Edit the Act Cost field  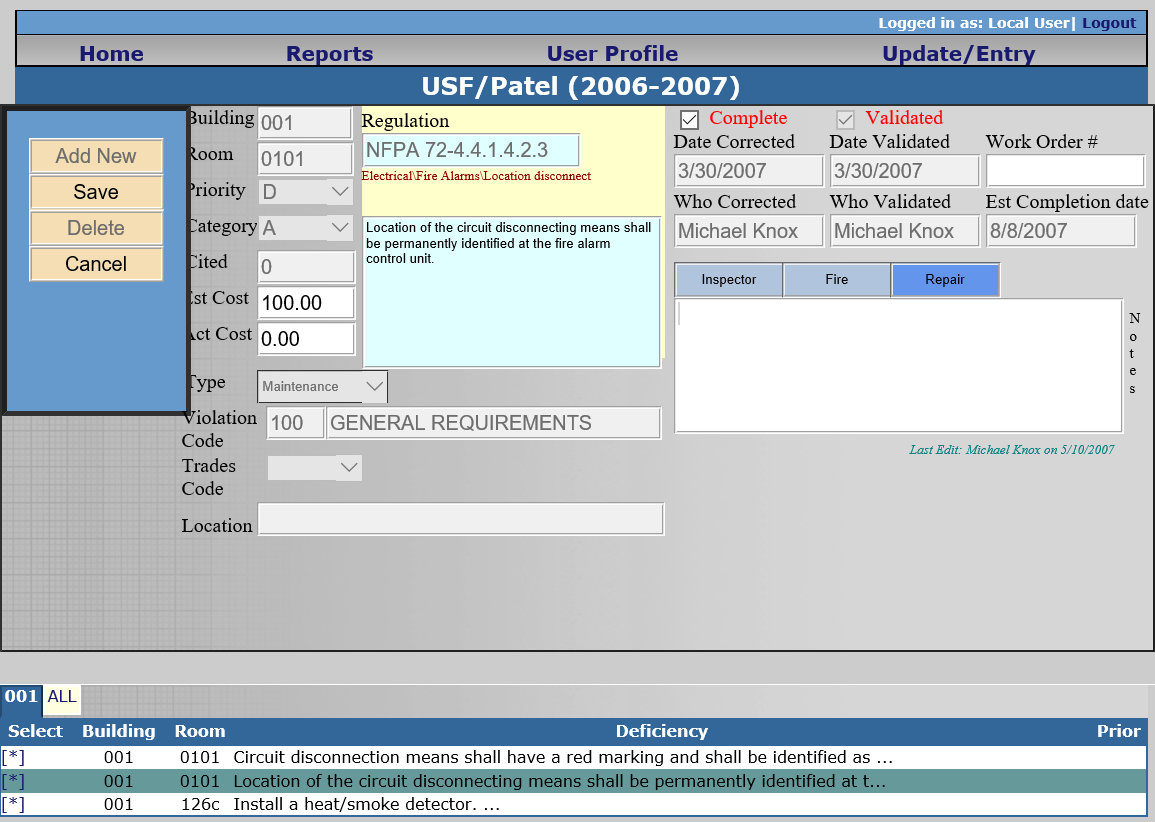pyautogui.click(x=306, y=339)
